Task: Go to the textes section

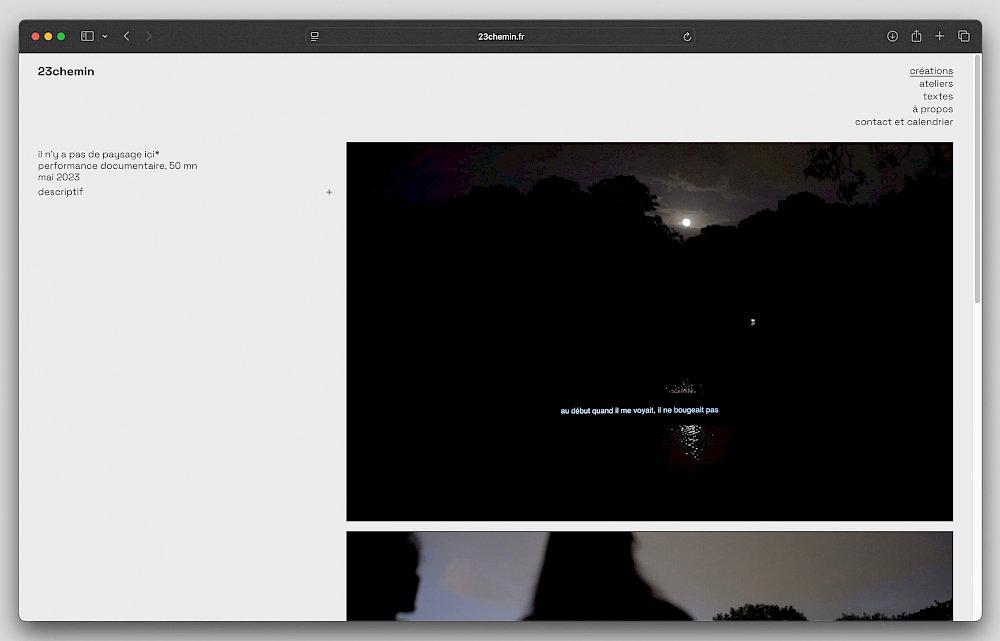Action: point(937,97)
